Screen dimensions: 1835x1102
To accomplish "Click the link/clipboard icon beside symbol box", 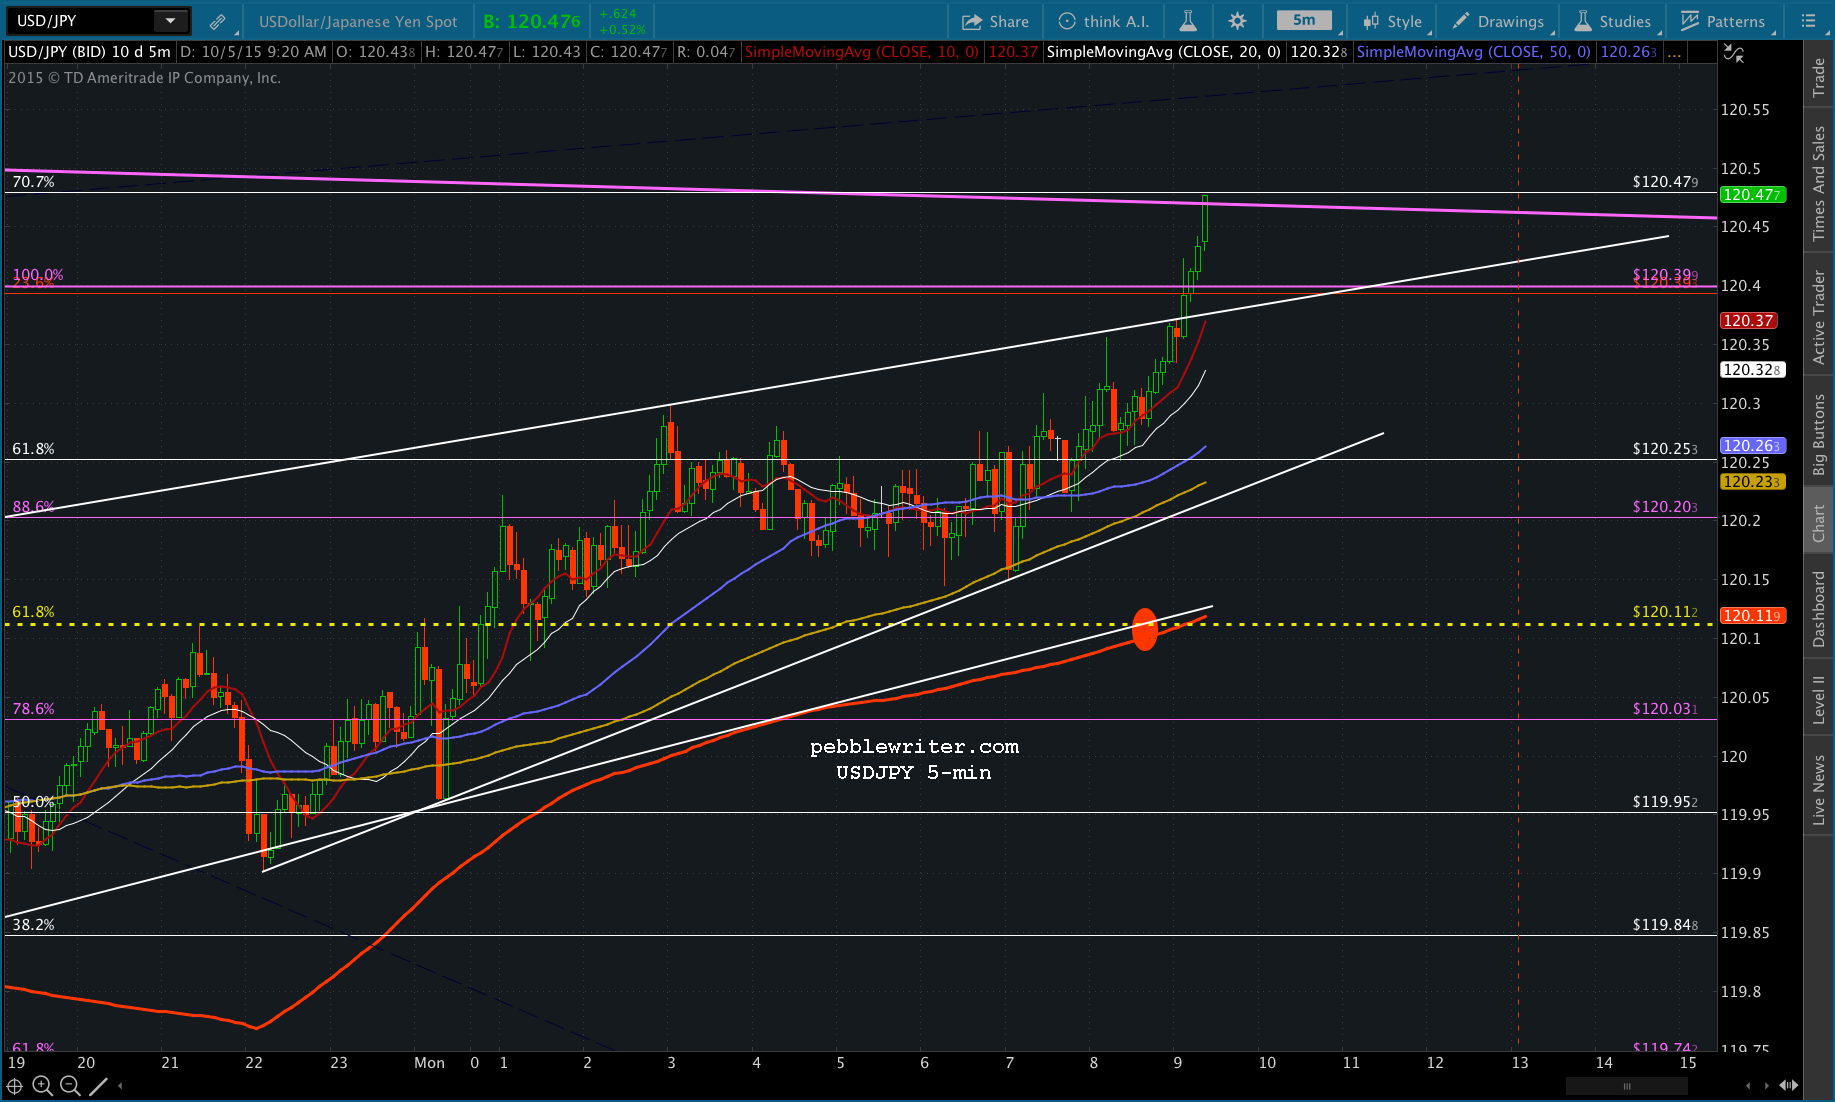I will pos(217,21).
